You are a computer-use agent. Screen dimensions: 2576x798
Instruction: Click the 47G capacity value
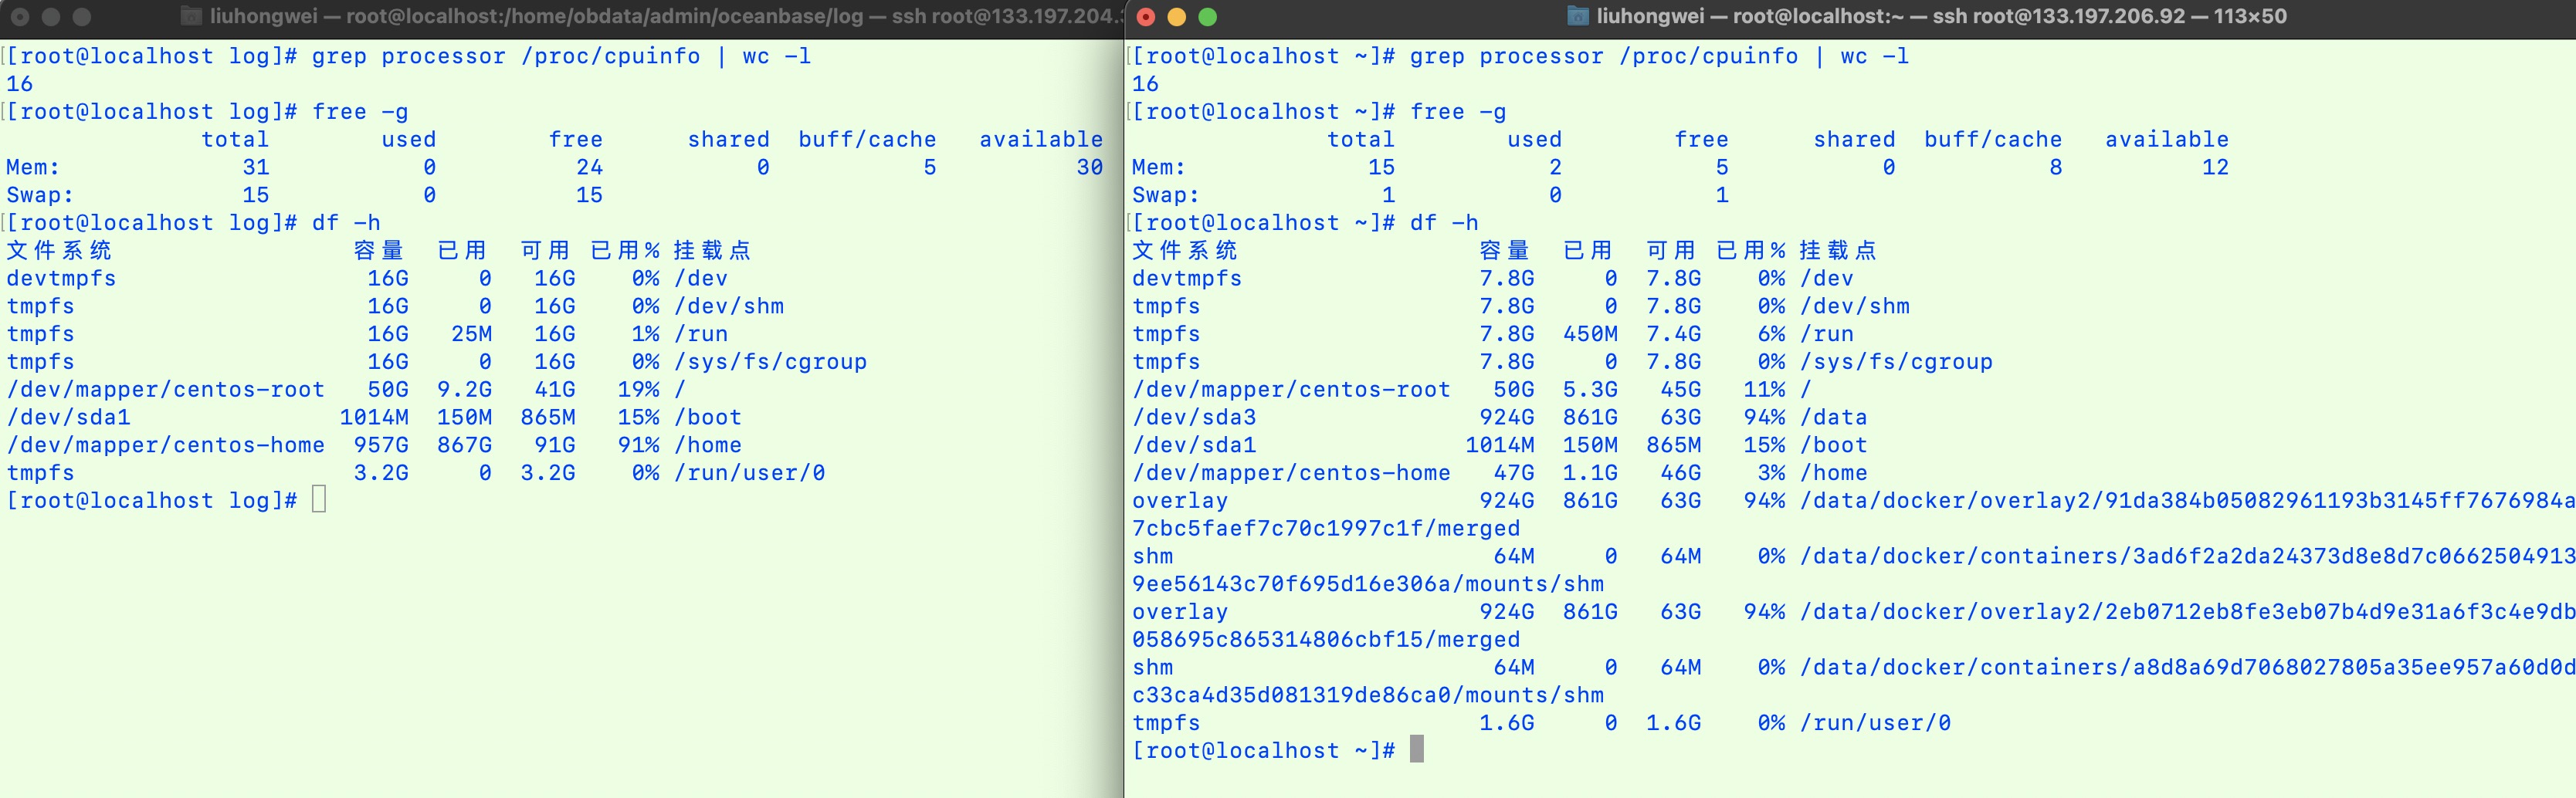click(x=1514, y=473)
